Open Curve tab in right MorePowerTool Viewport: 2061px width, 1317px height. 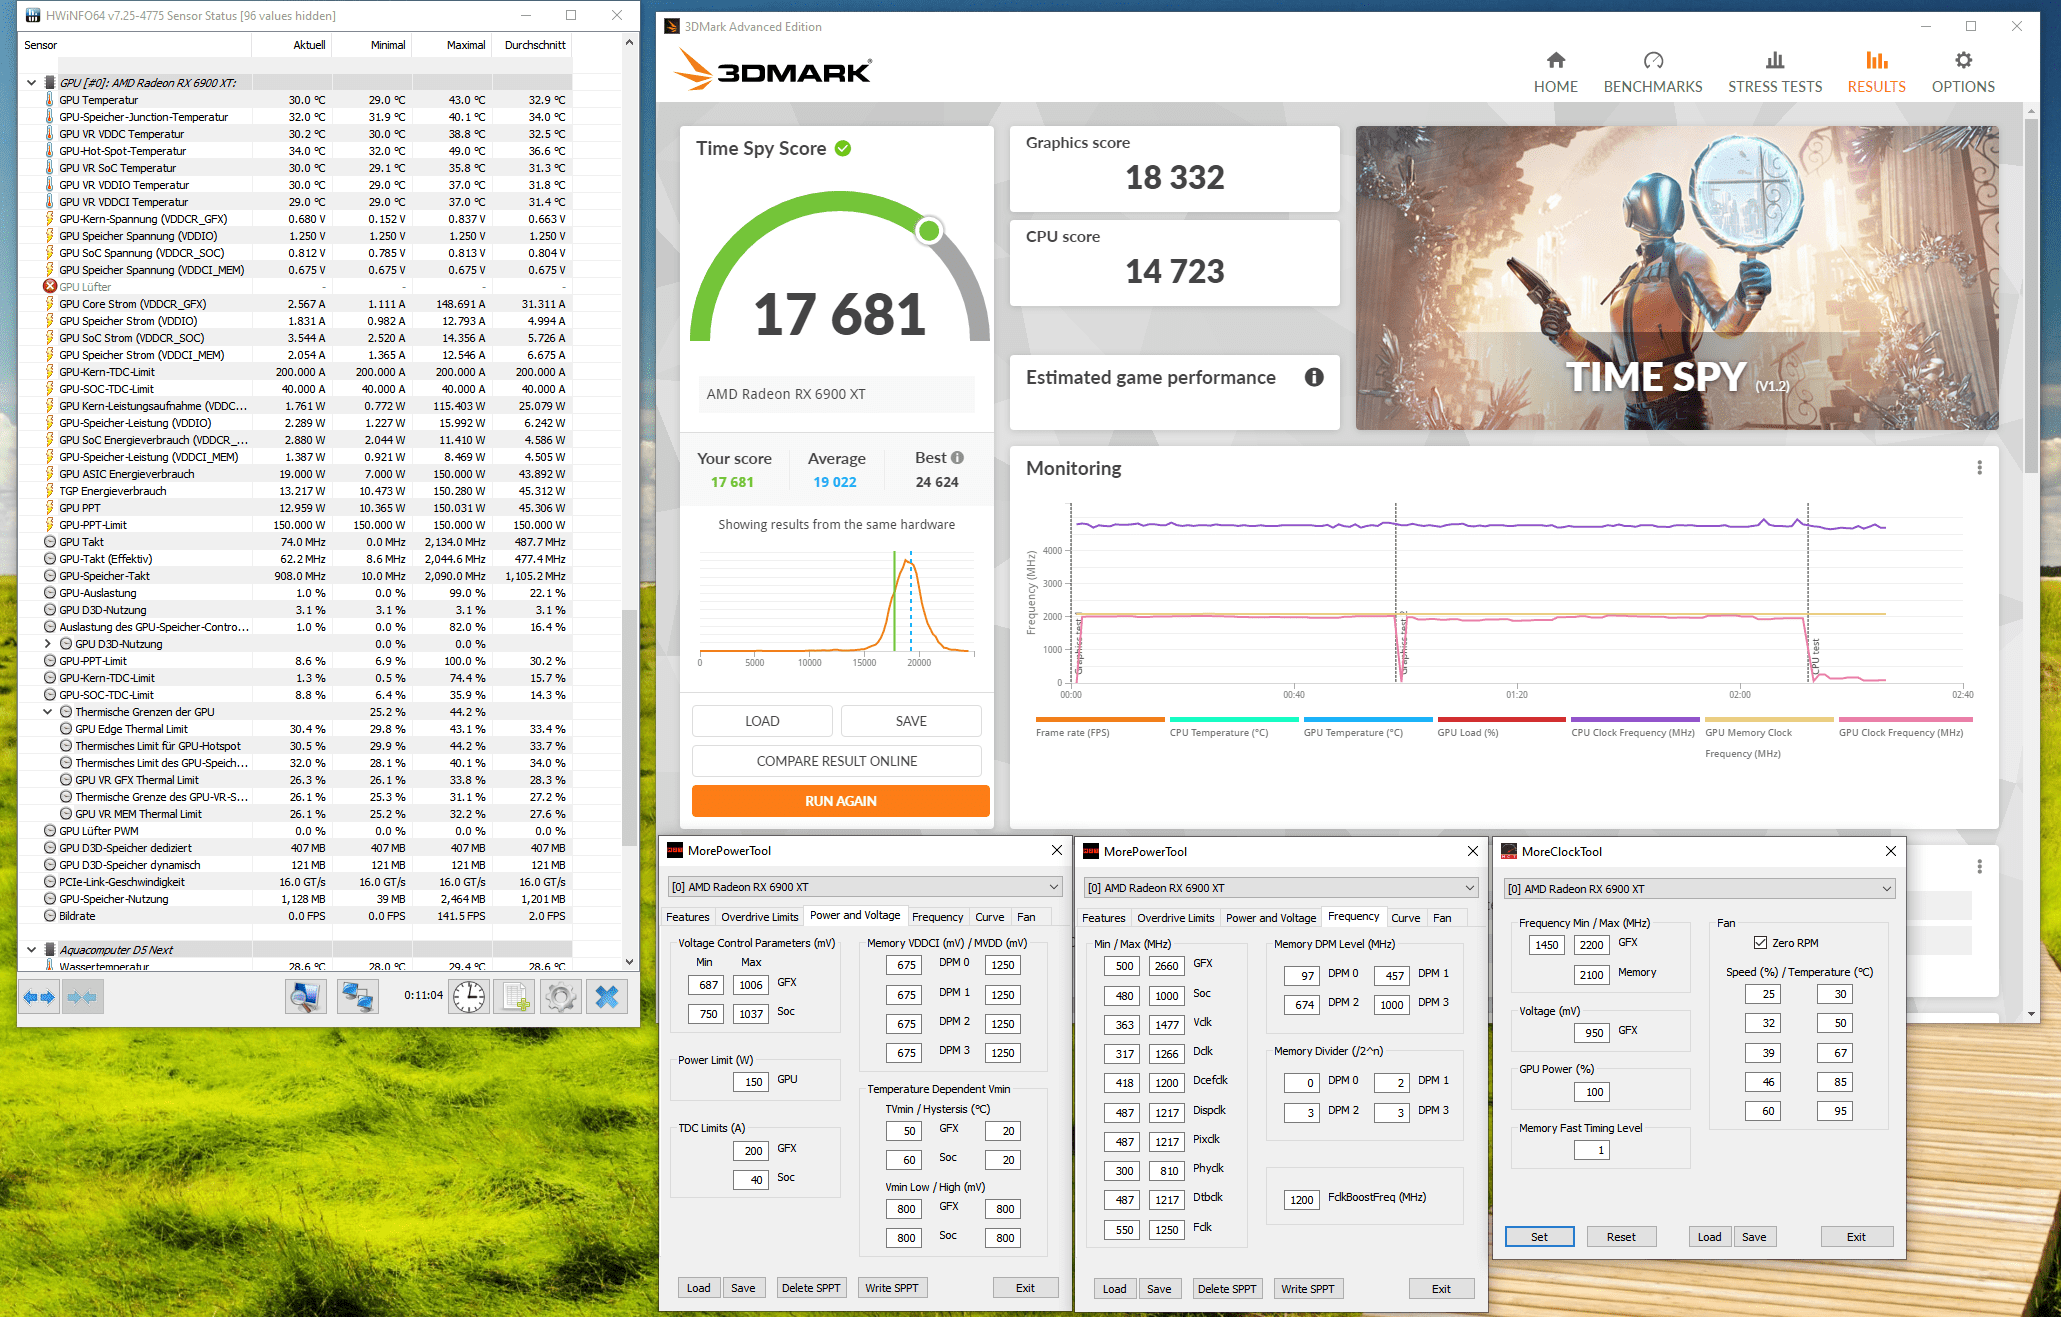point(1406,918)
